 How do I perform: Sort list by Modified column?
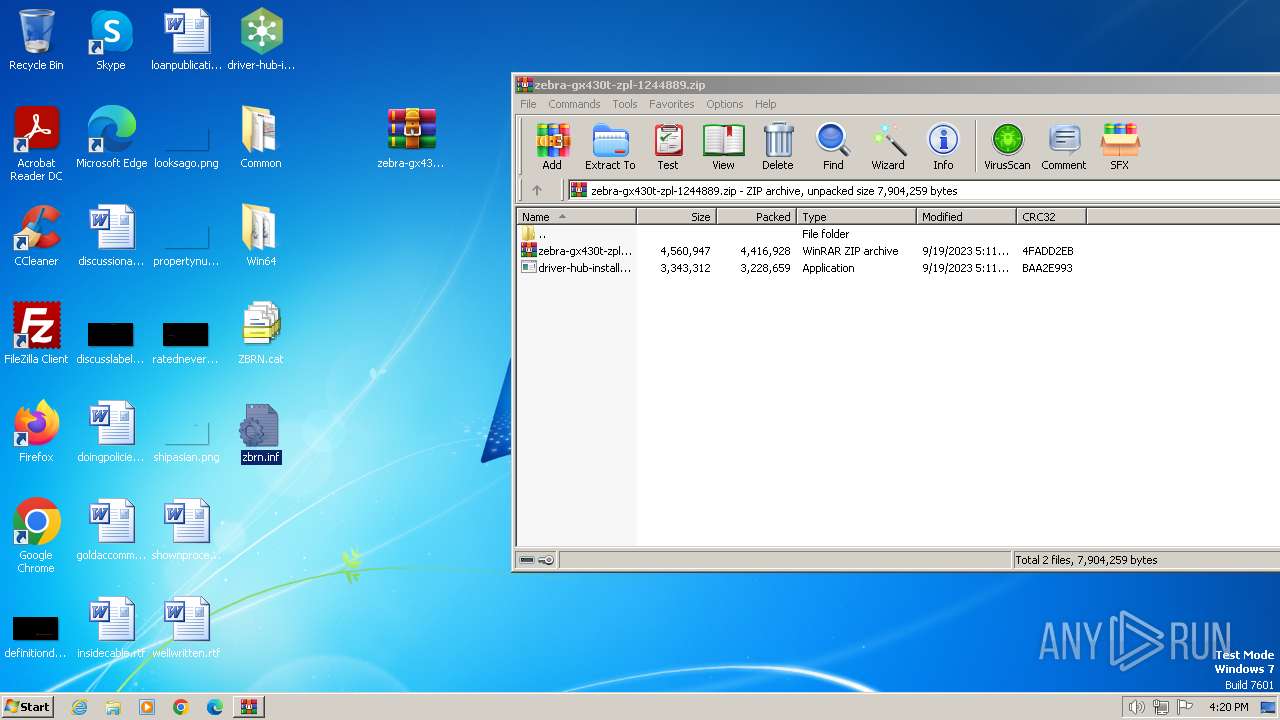(x=966, y=216)
